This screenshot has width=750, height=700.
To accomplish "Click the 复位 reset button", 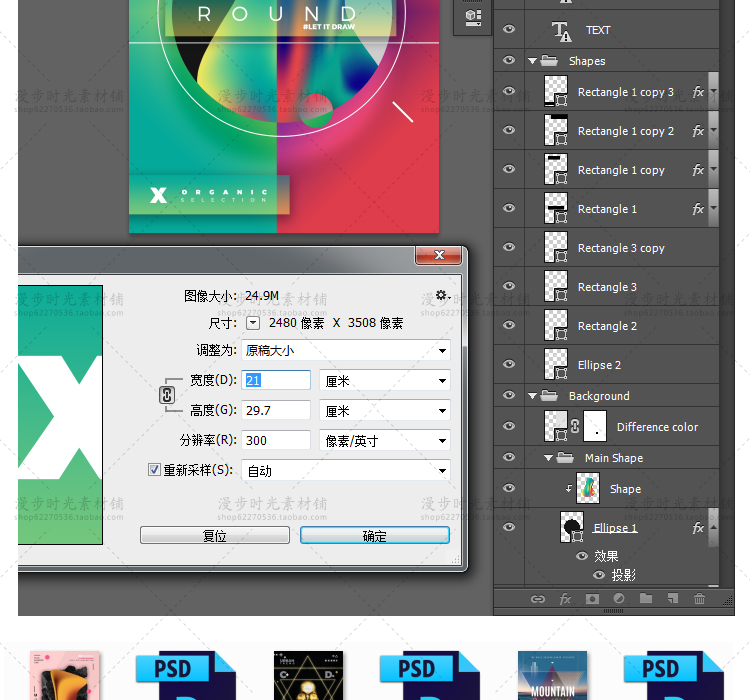I will click(215, 536).
